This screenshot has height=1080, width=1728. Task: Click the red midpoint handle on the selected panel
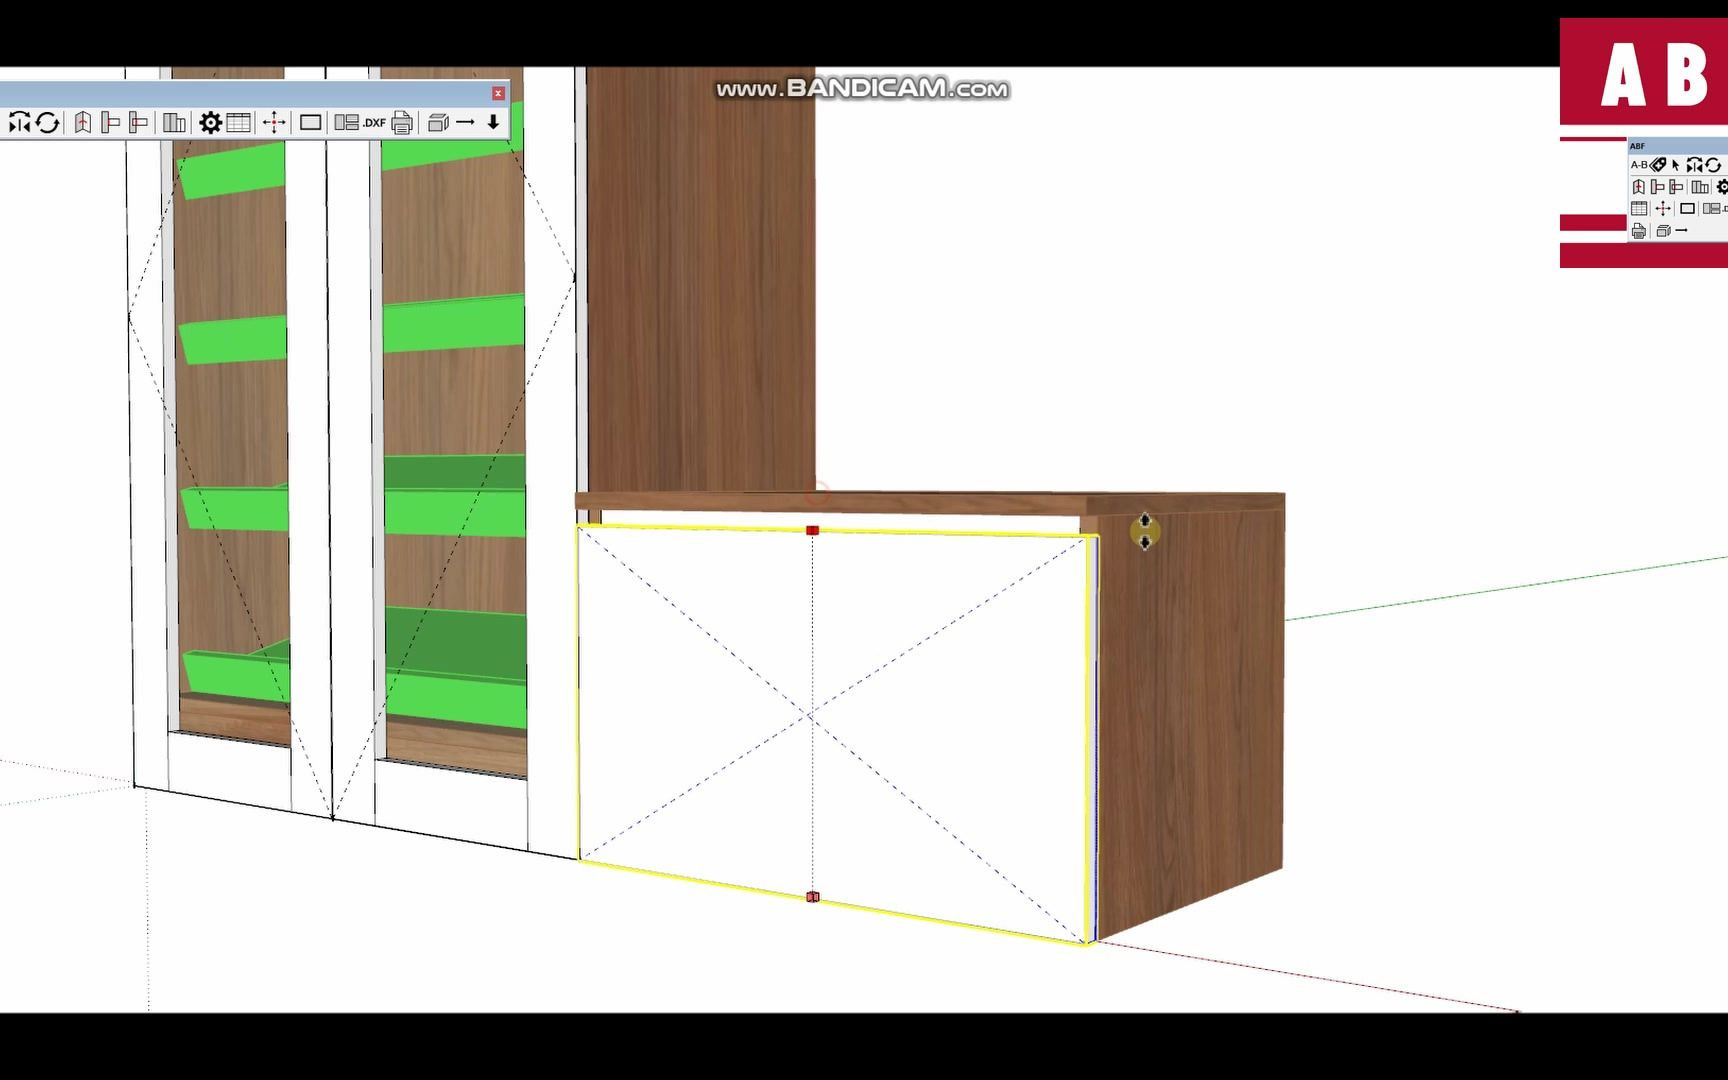pyautogui.click(x=812, y=530)
